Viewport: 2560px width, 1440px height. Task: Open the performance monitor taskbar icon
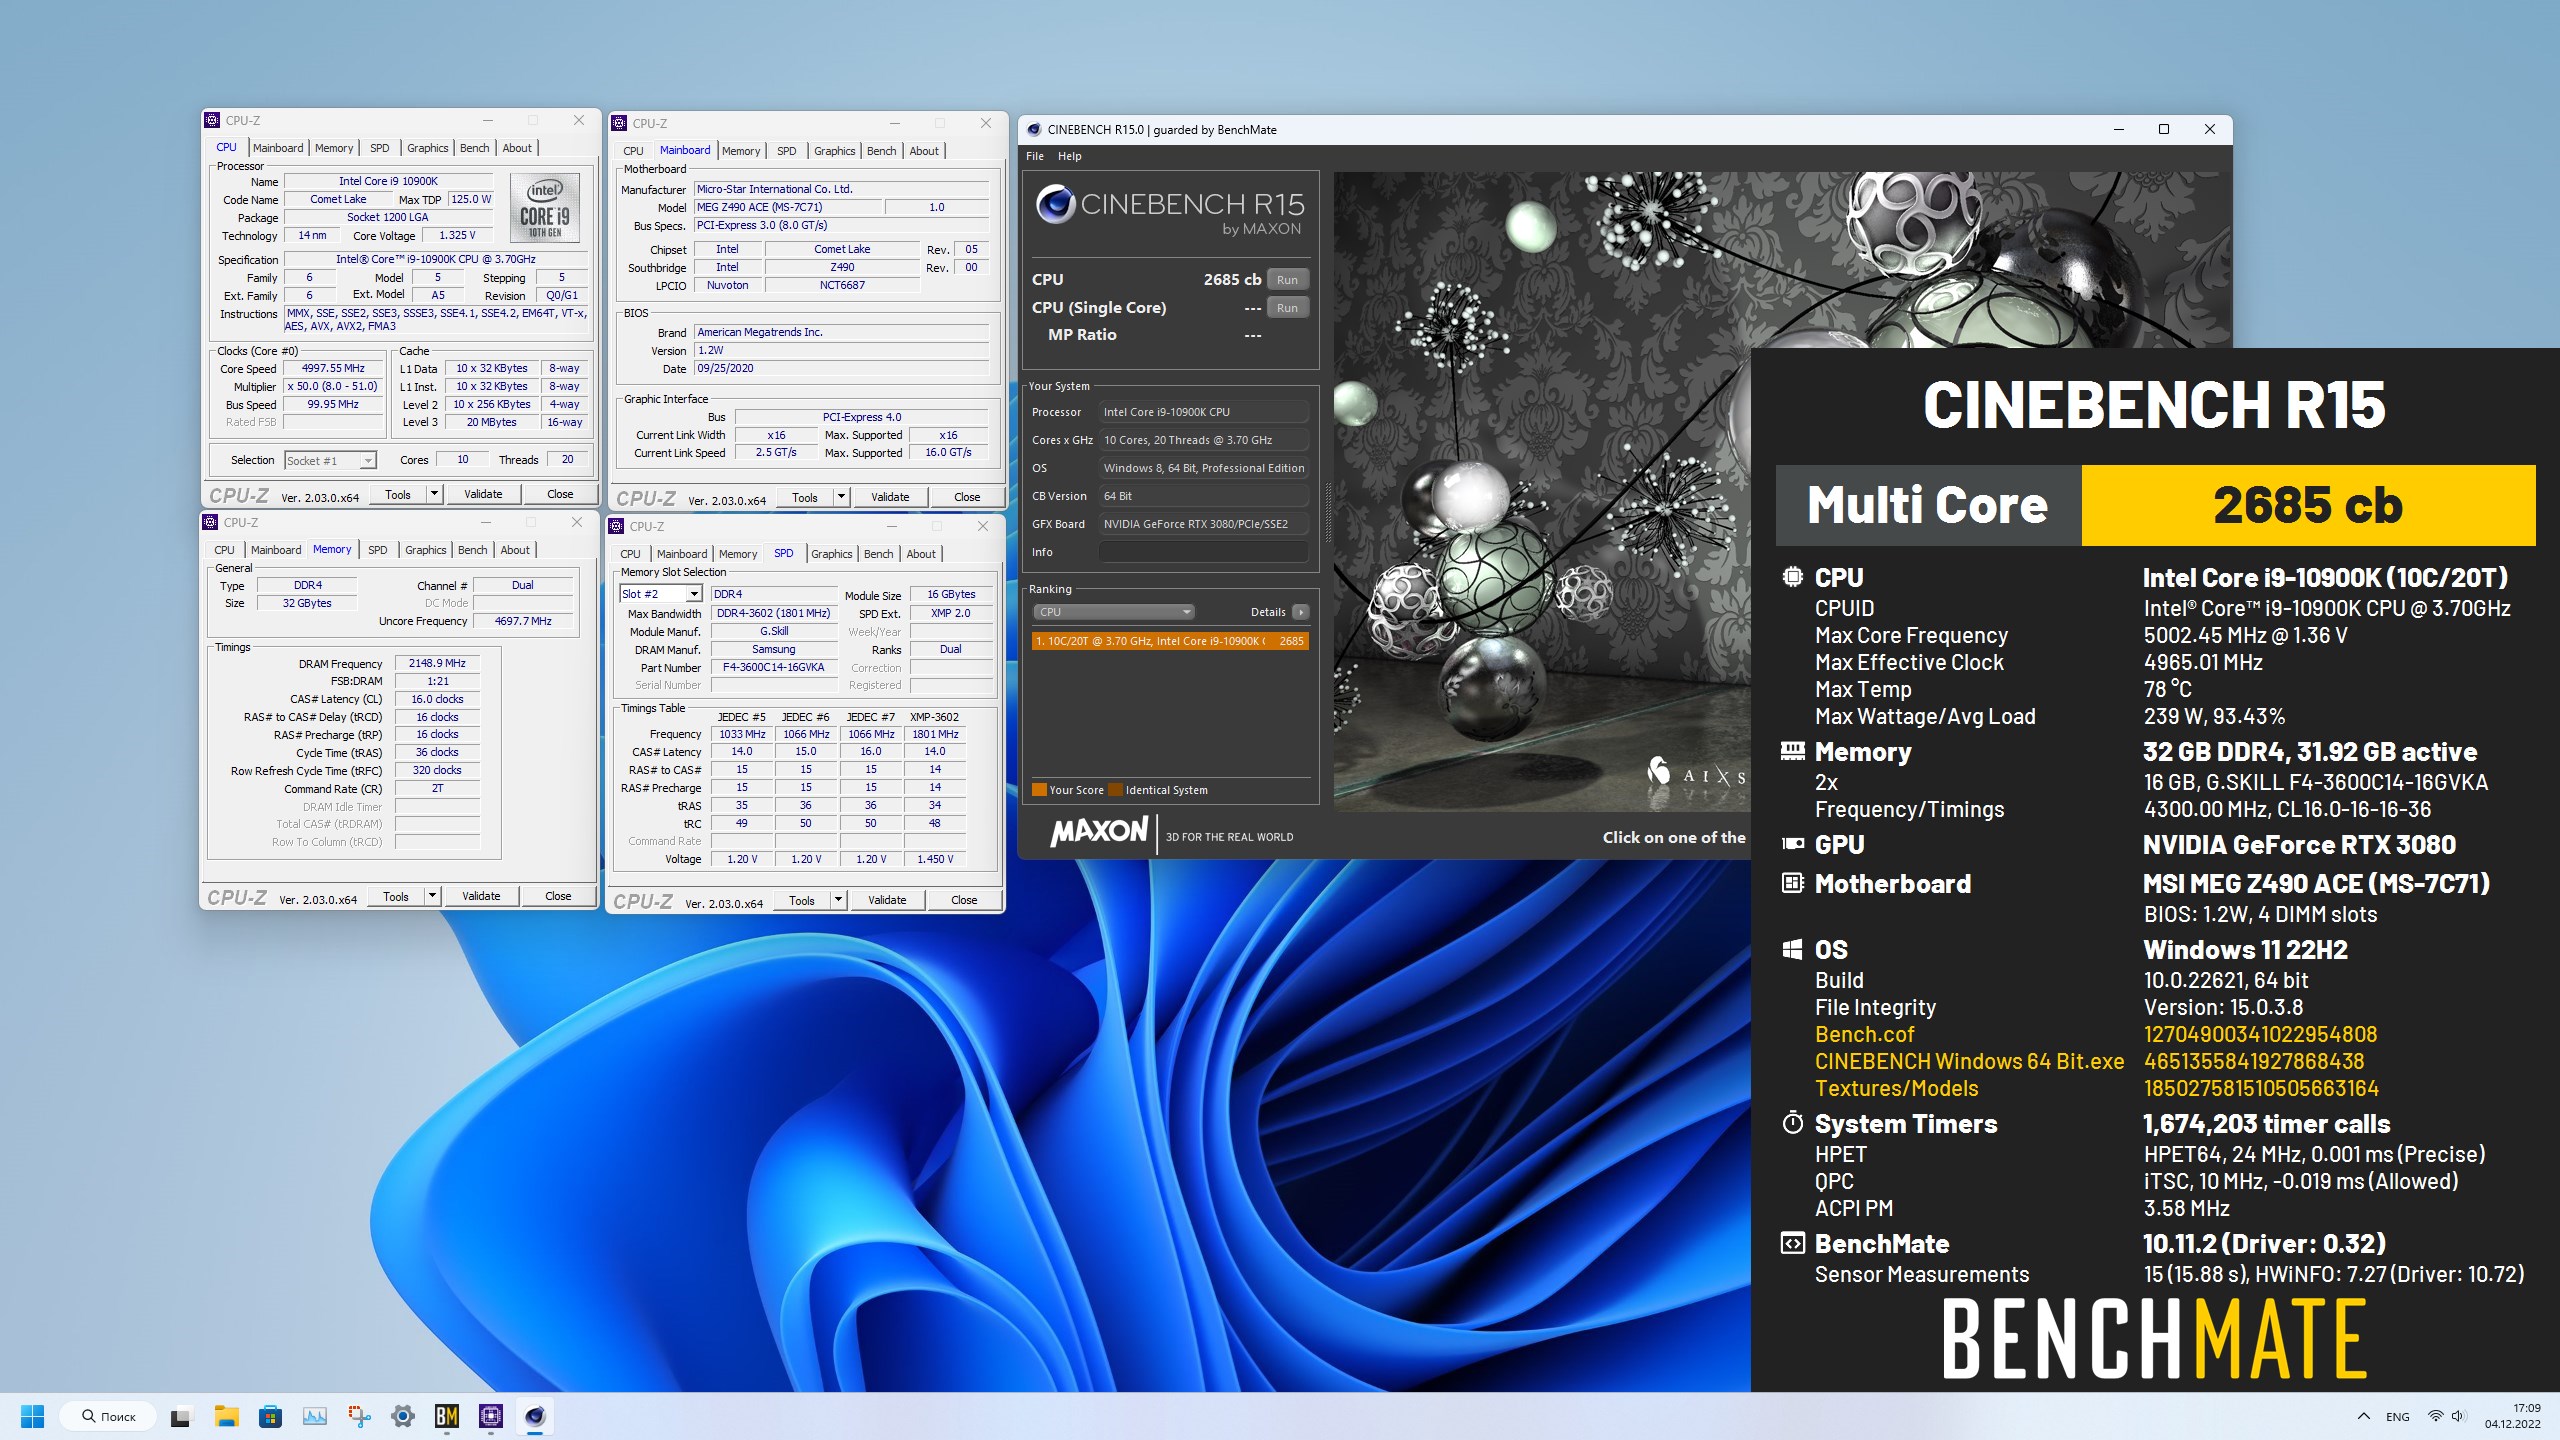point(315,1416)
